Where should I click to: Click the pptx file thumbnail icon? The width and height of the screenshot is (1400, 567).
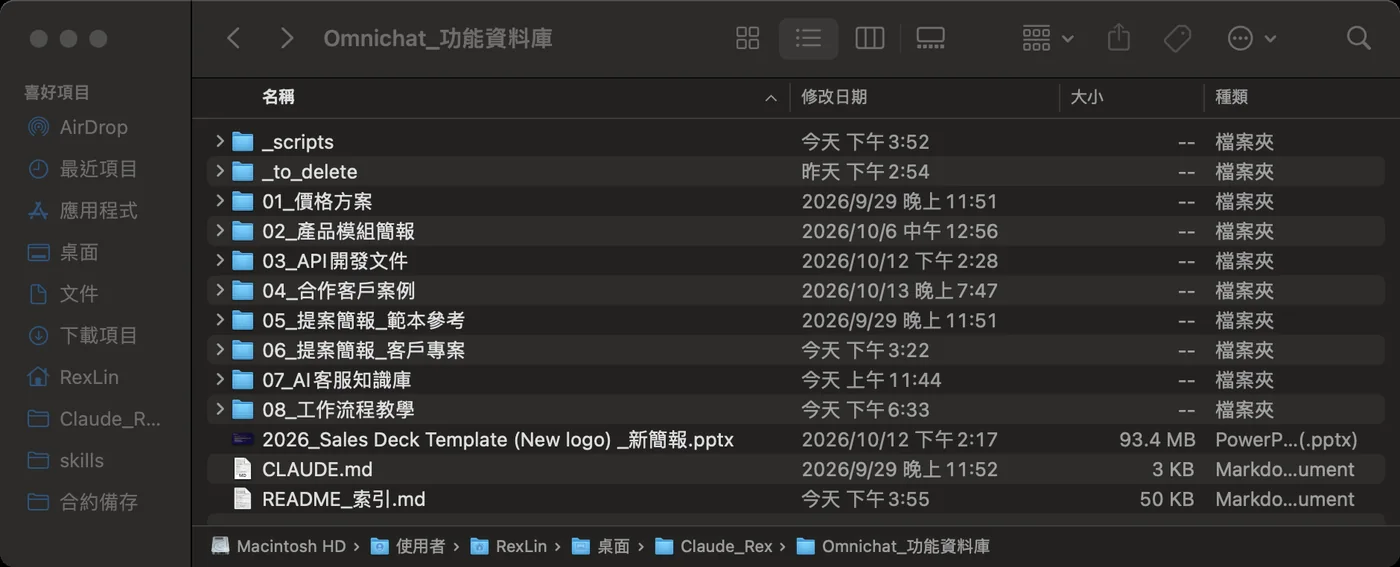tap(242, 440)
